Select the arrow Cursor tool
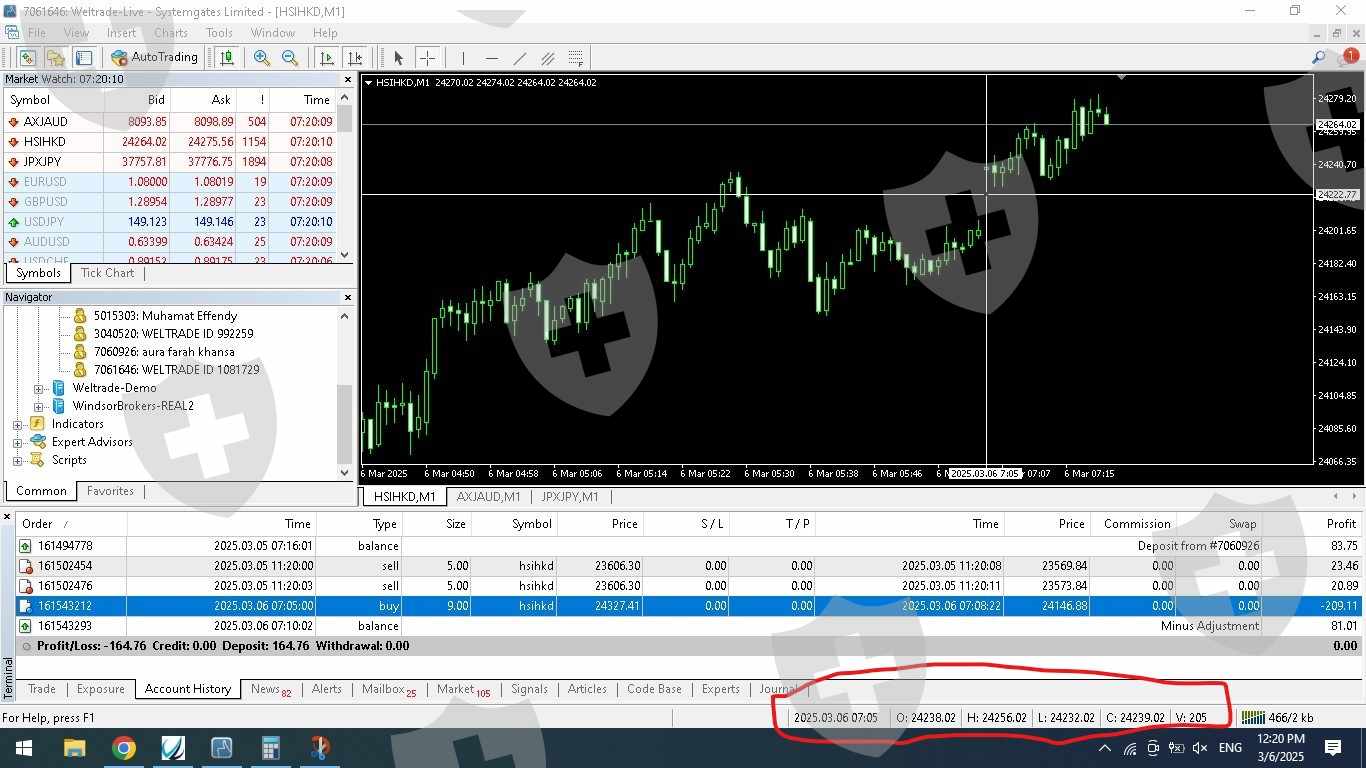Image resolution: width=1366 pixels, height=768 pixels. [x=398, y=58]
